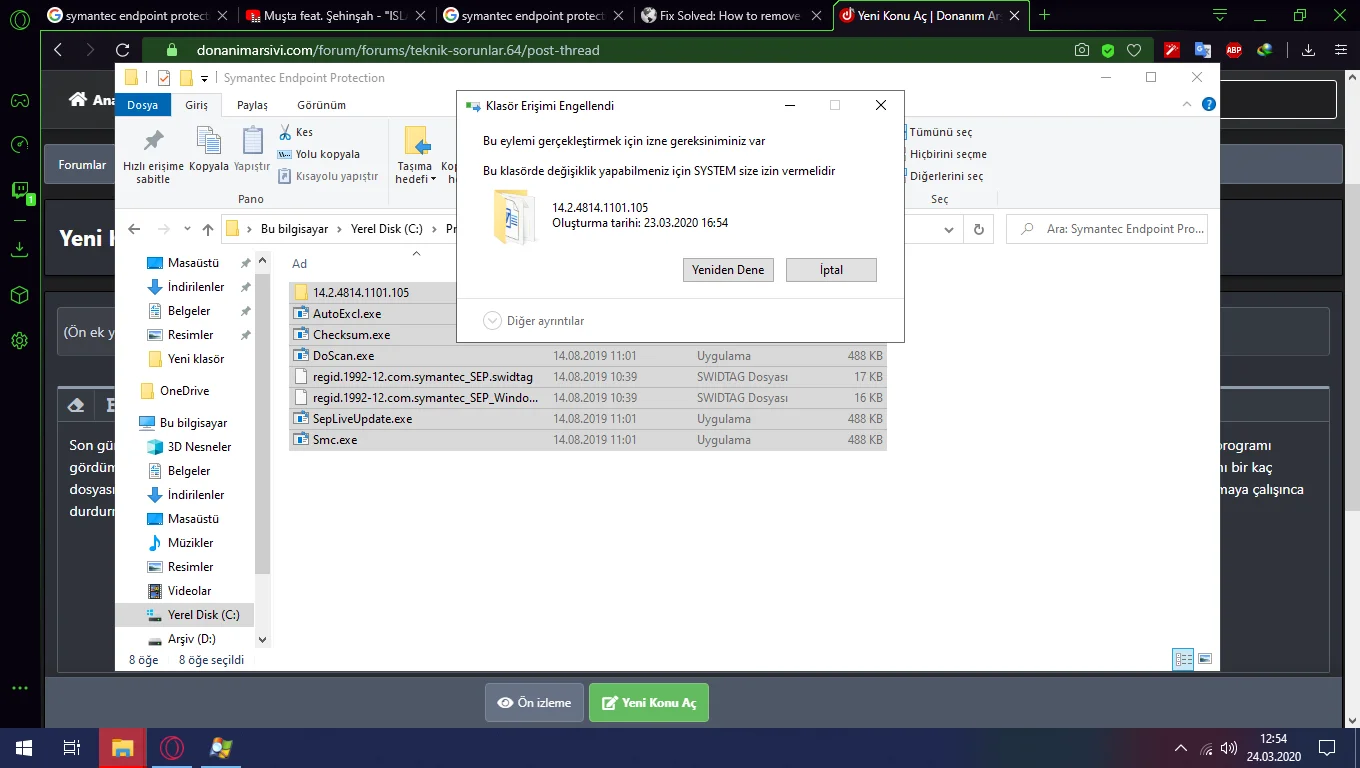Select the AutoExcl.exe file
Screen dimensions: 1360x768
pos(347,314)
